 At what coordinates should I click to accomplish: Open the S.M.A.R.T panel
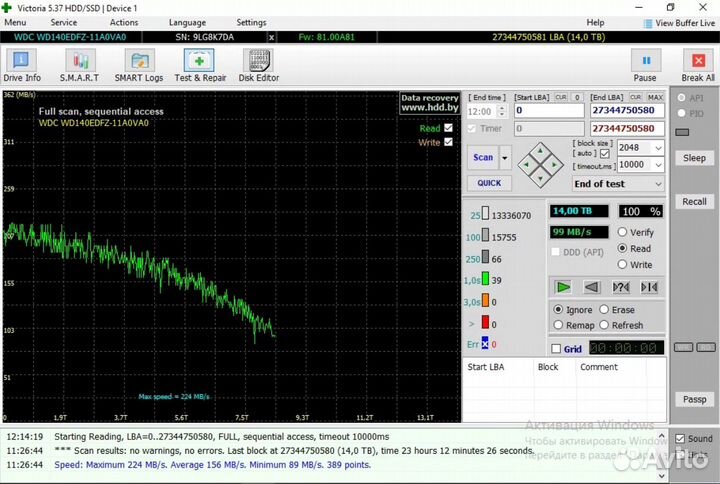coord(78,66)
